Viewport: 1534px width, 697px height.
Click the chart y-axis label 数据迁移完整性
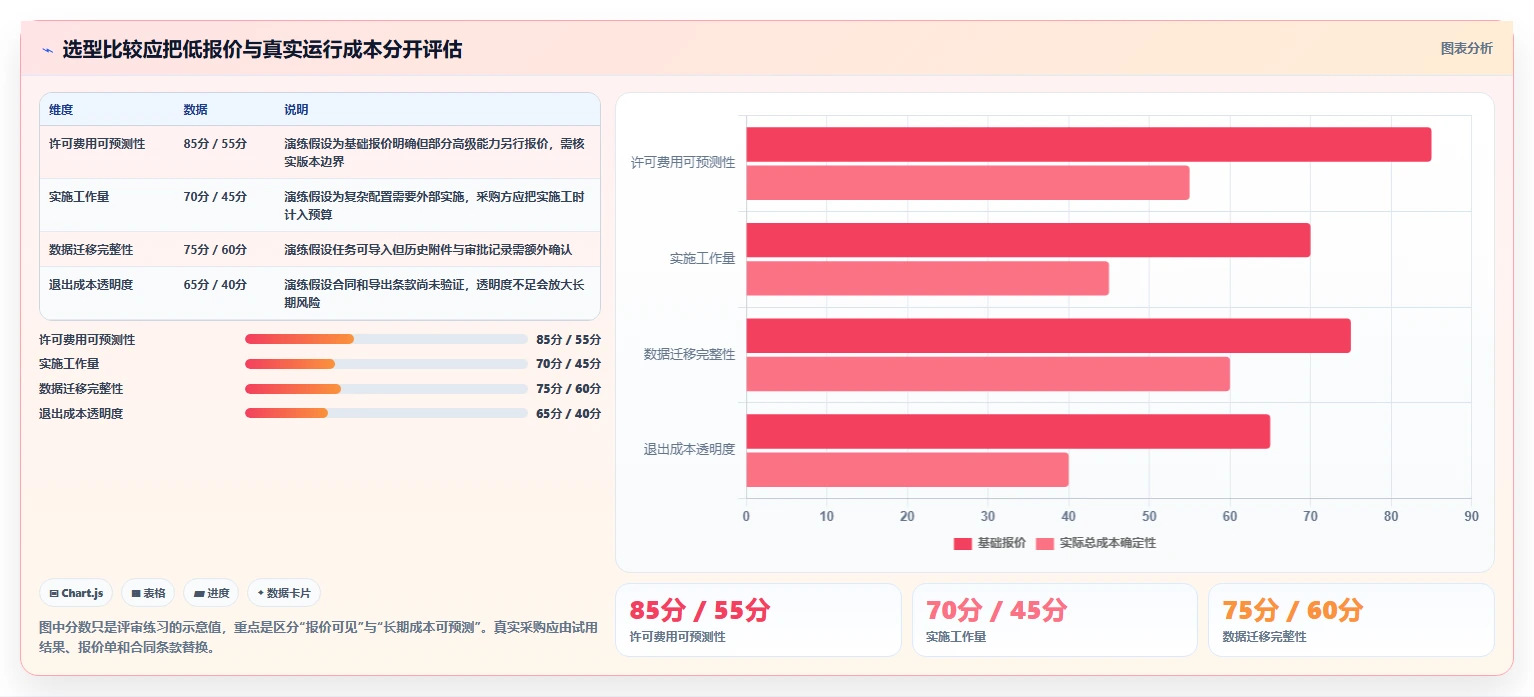coord(689,354)
